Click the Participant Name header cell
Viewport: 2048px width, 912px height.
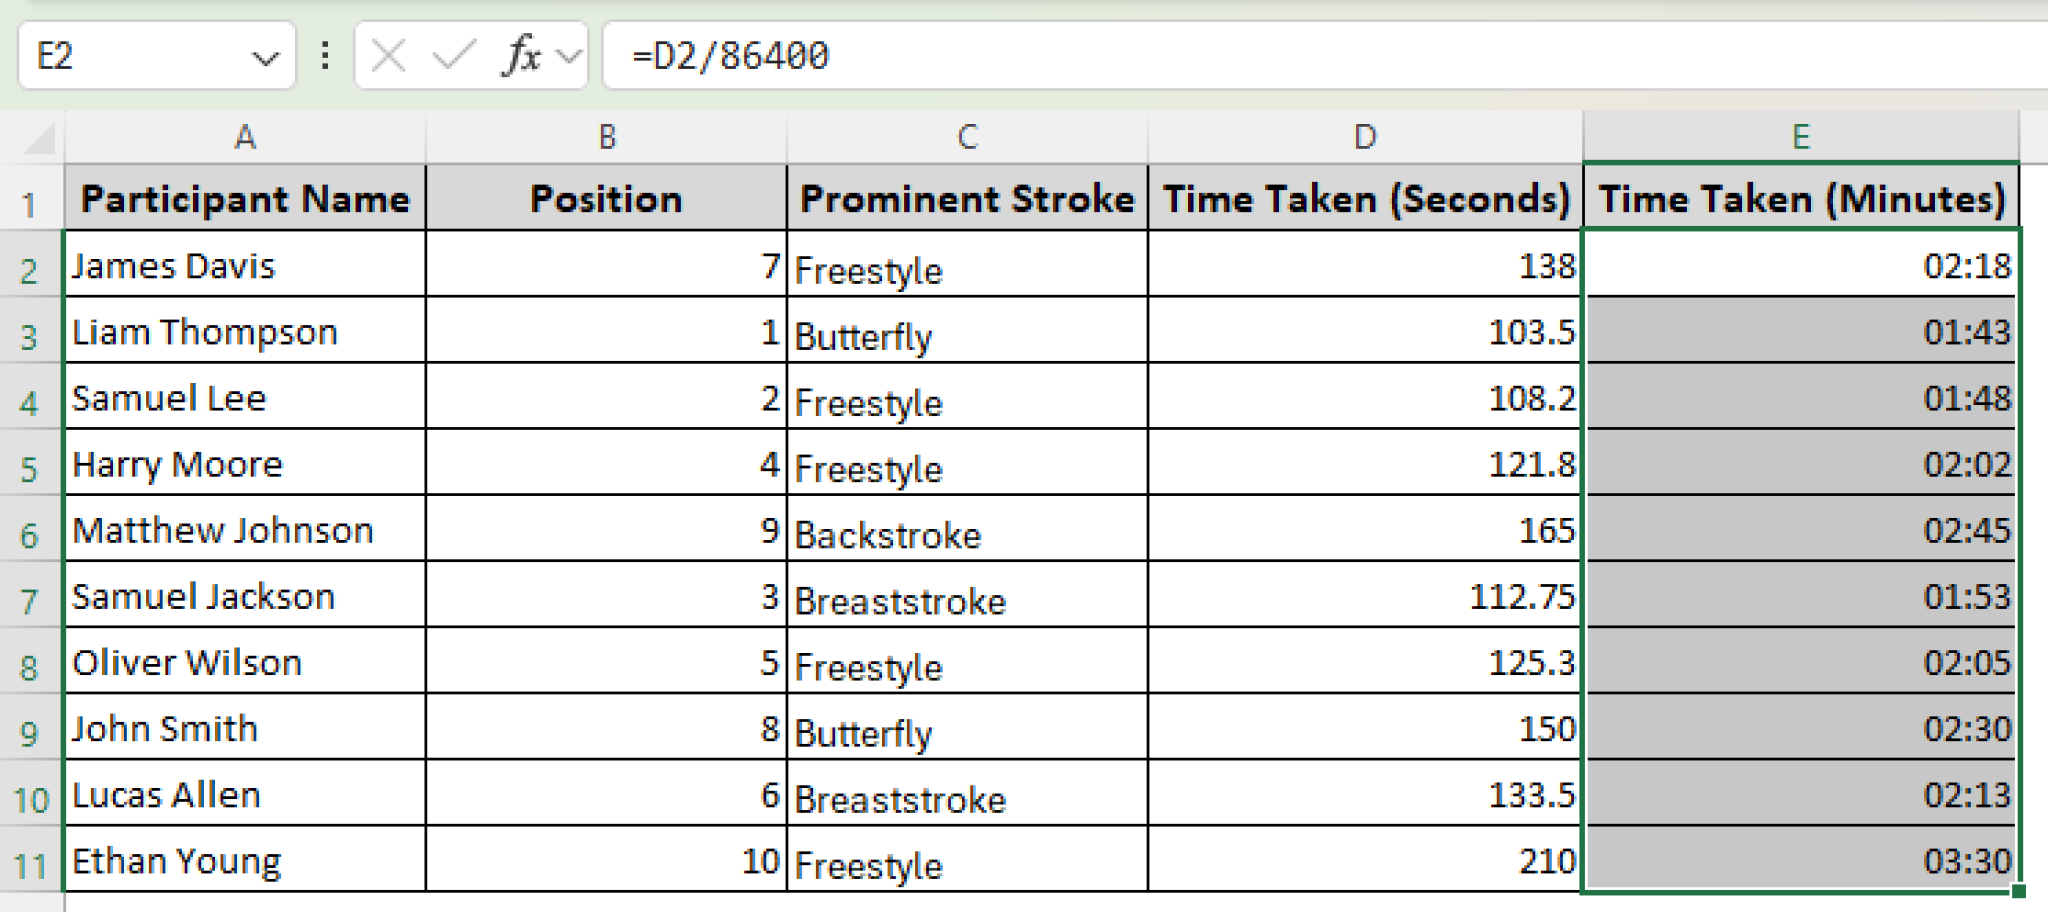click(245, 199)
